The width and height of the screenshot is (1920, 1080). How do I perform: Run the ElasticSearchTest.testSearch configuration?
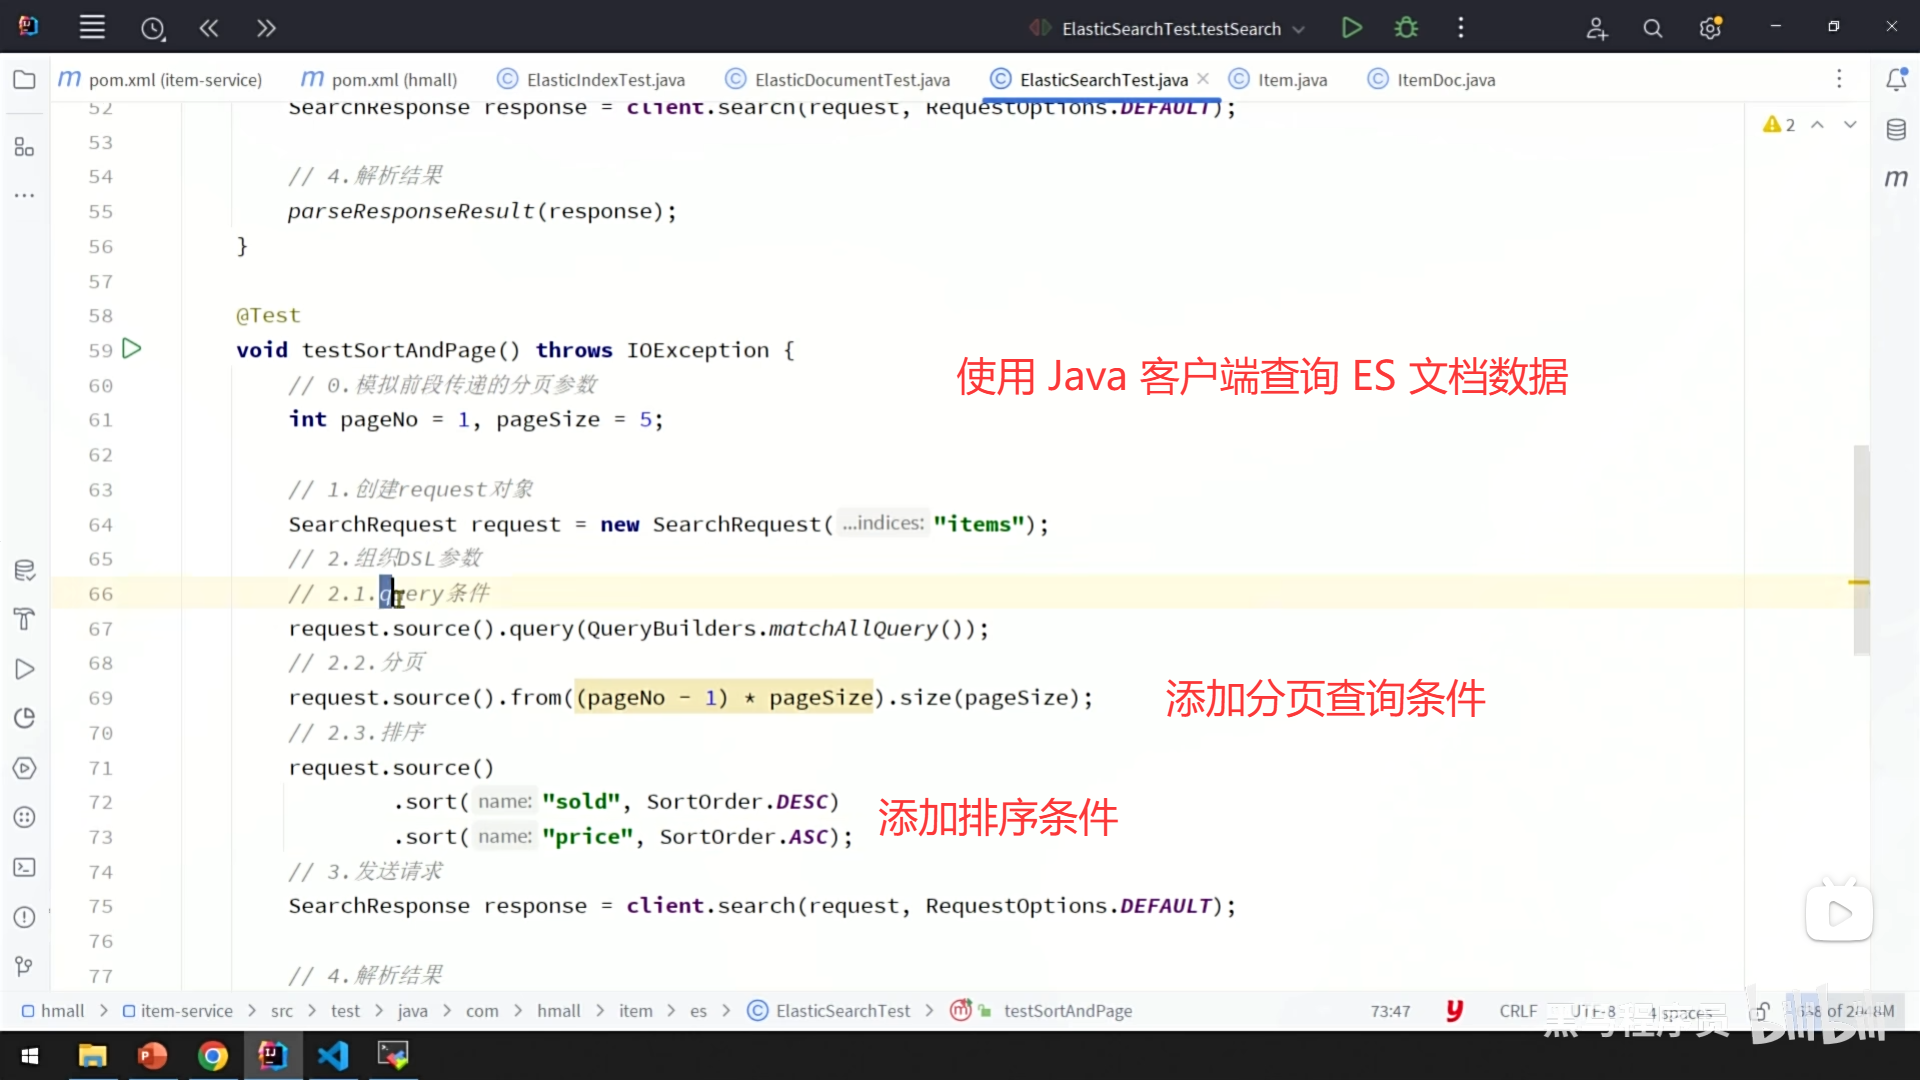(1351, 28)
